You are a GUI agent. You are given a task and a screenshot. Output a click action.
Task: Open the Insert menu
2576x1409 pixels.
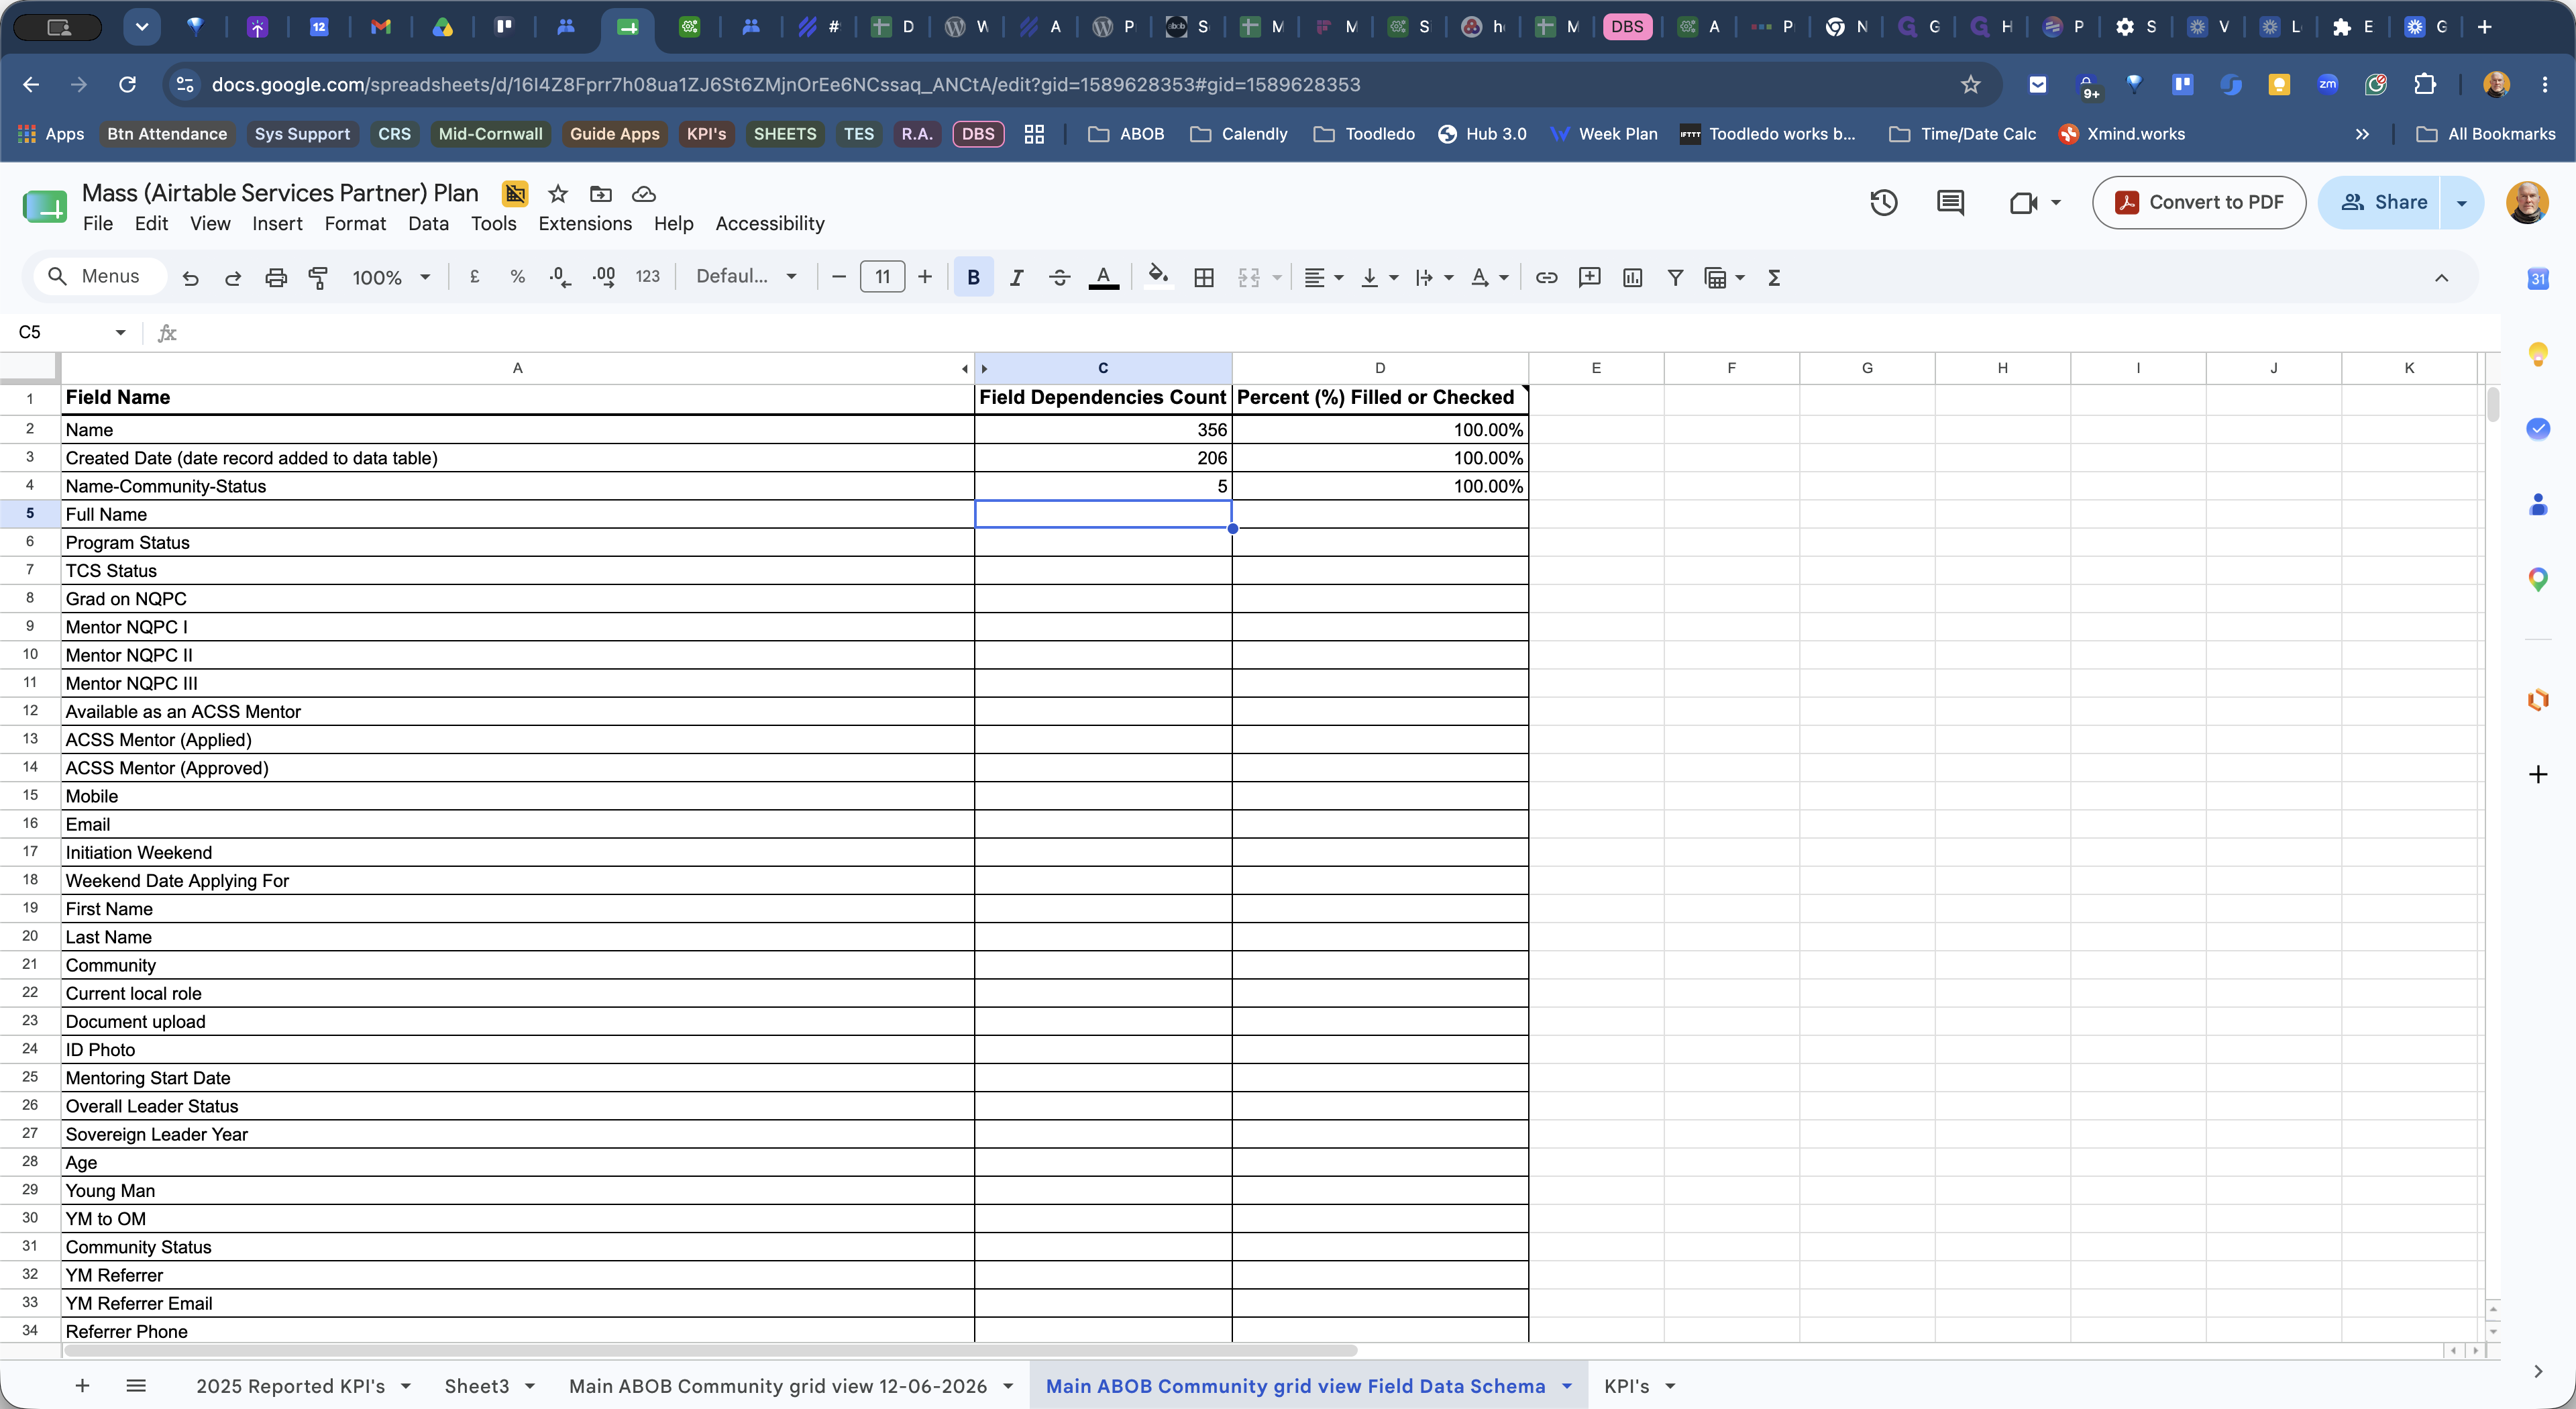point(277,224)
